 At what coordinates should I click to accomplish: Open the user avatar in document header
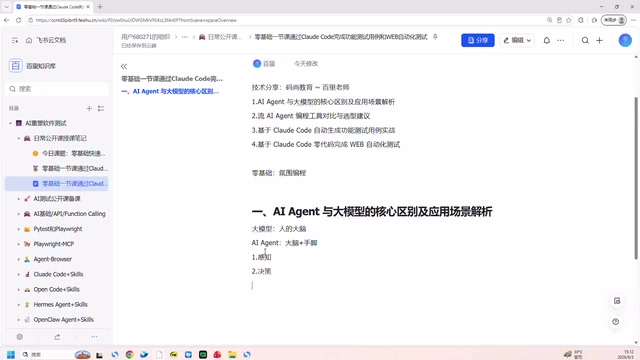pos(625,40)
